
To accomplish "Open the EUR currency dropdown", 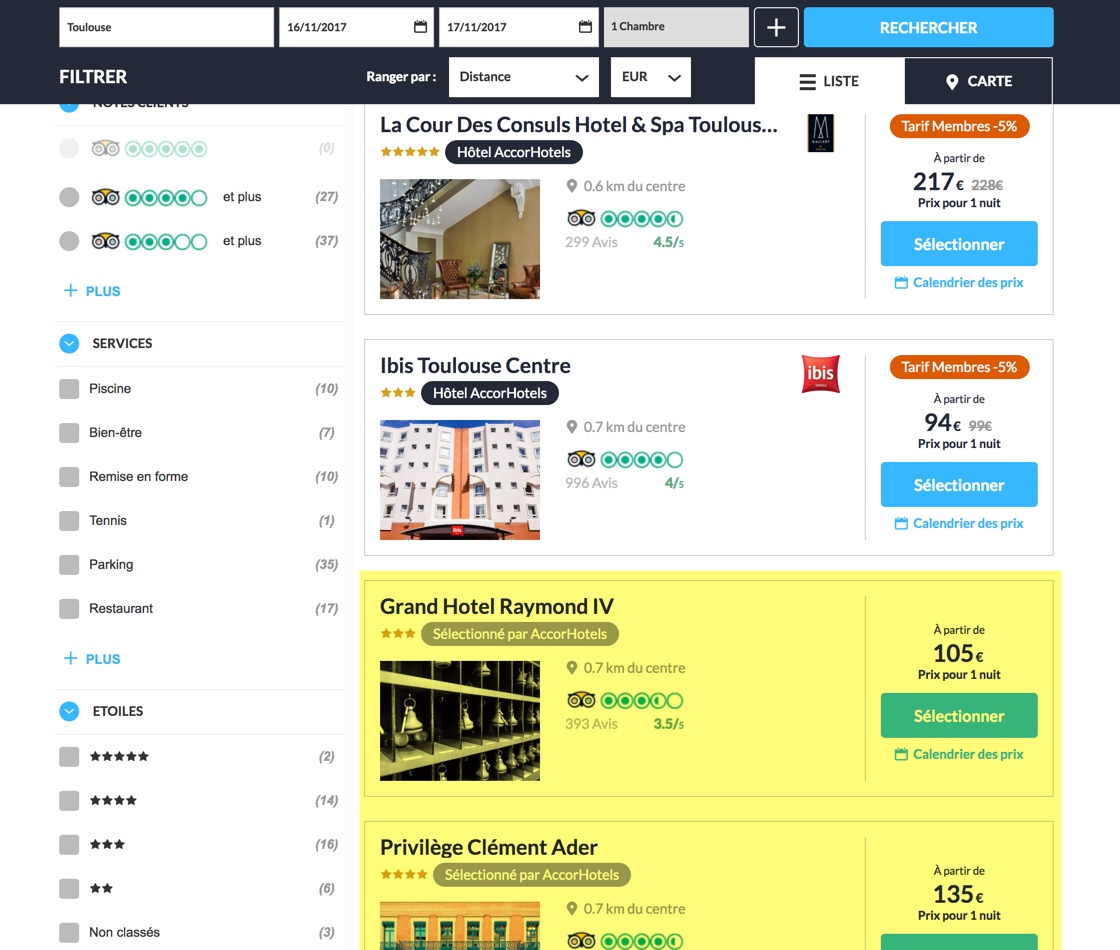I will tap(651, 76).
